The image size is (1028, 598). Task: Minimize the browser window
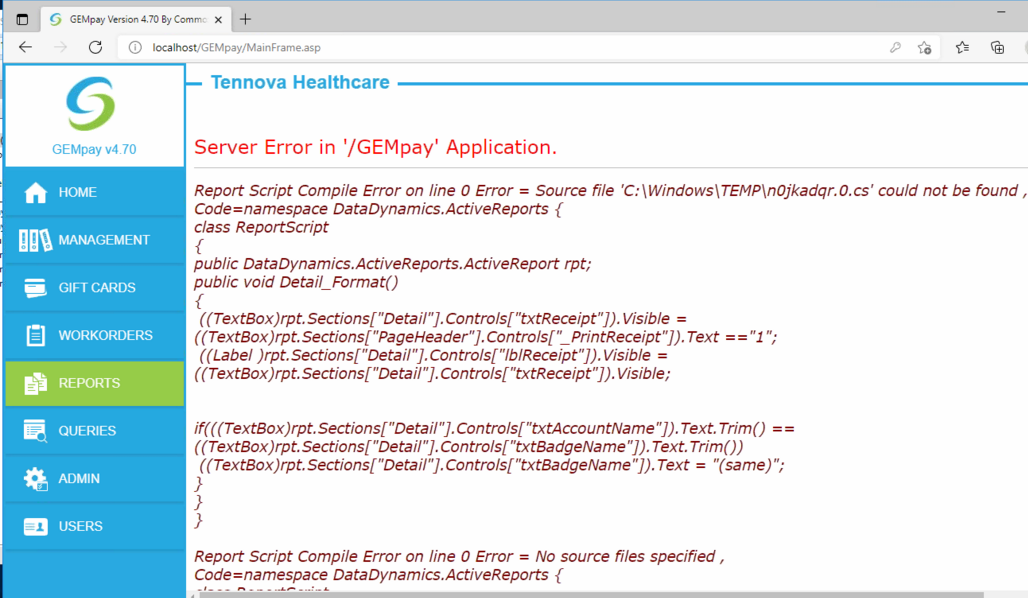[x=1001, y=12]
